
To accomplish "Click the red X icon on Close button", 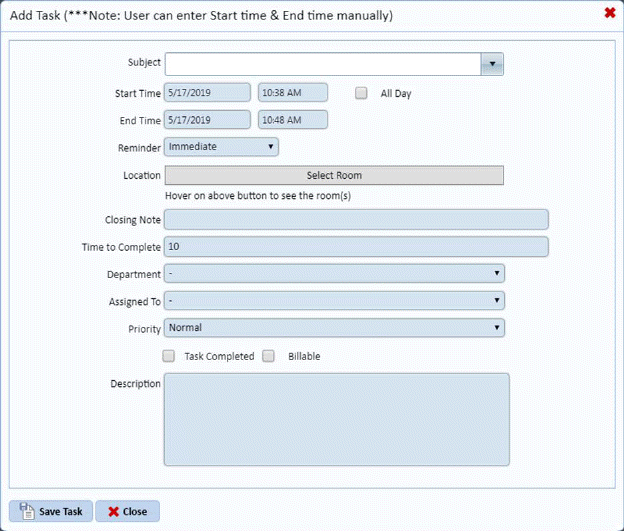I will 114,512.
